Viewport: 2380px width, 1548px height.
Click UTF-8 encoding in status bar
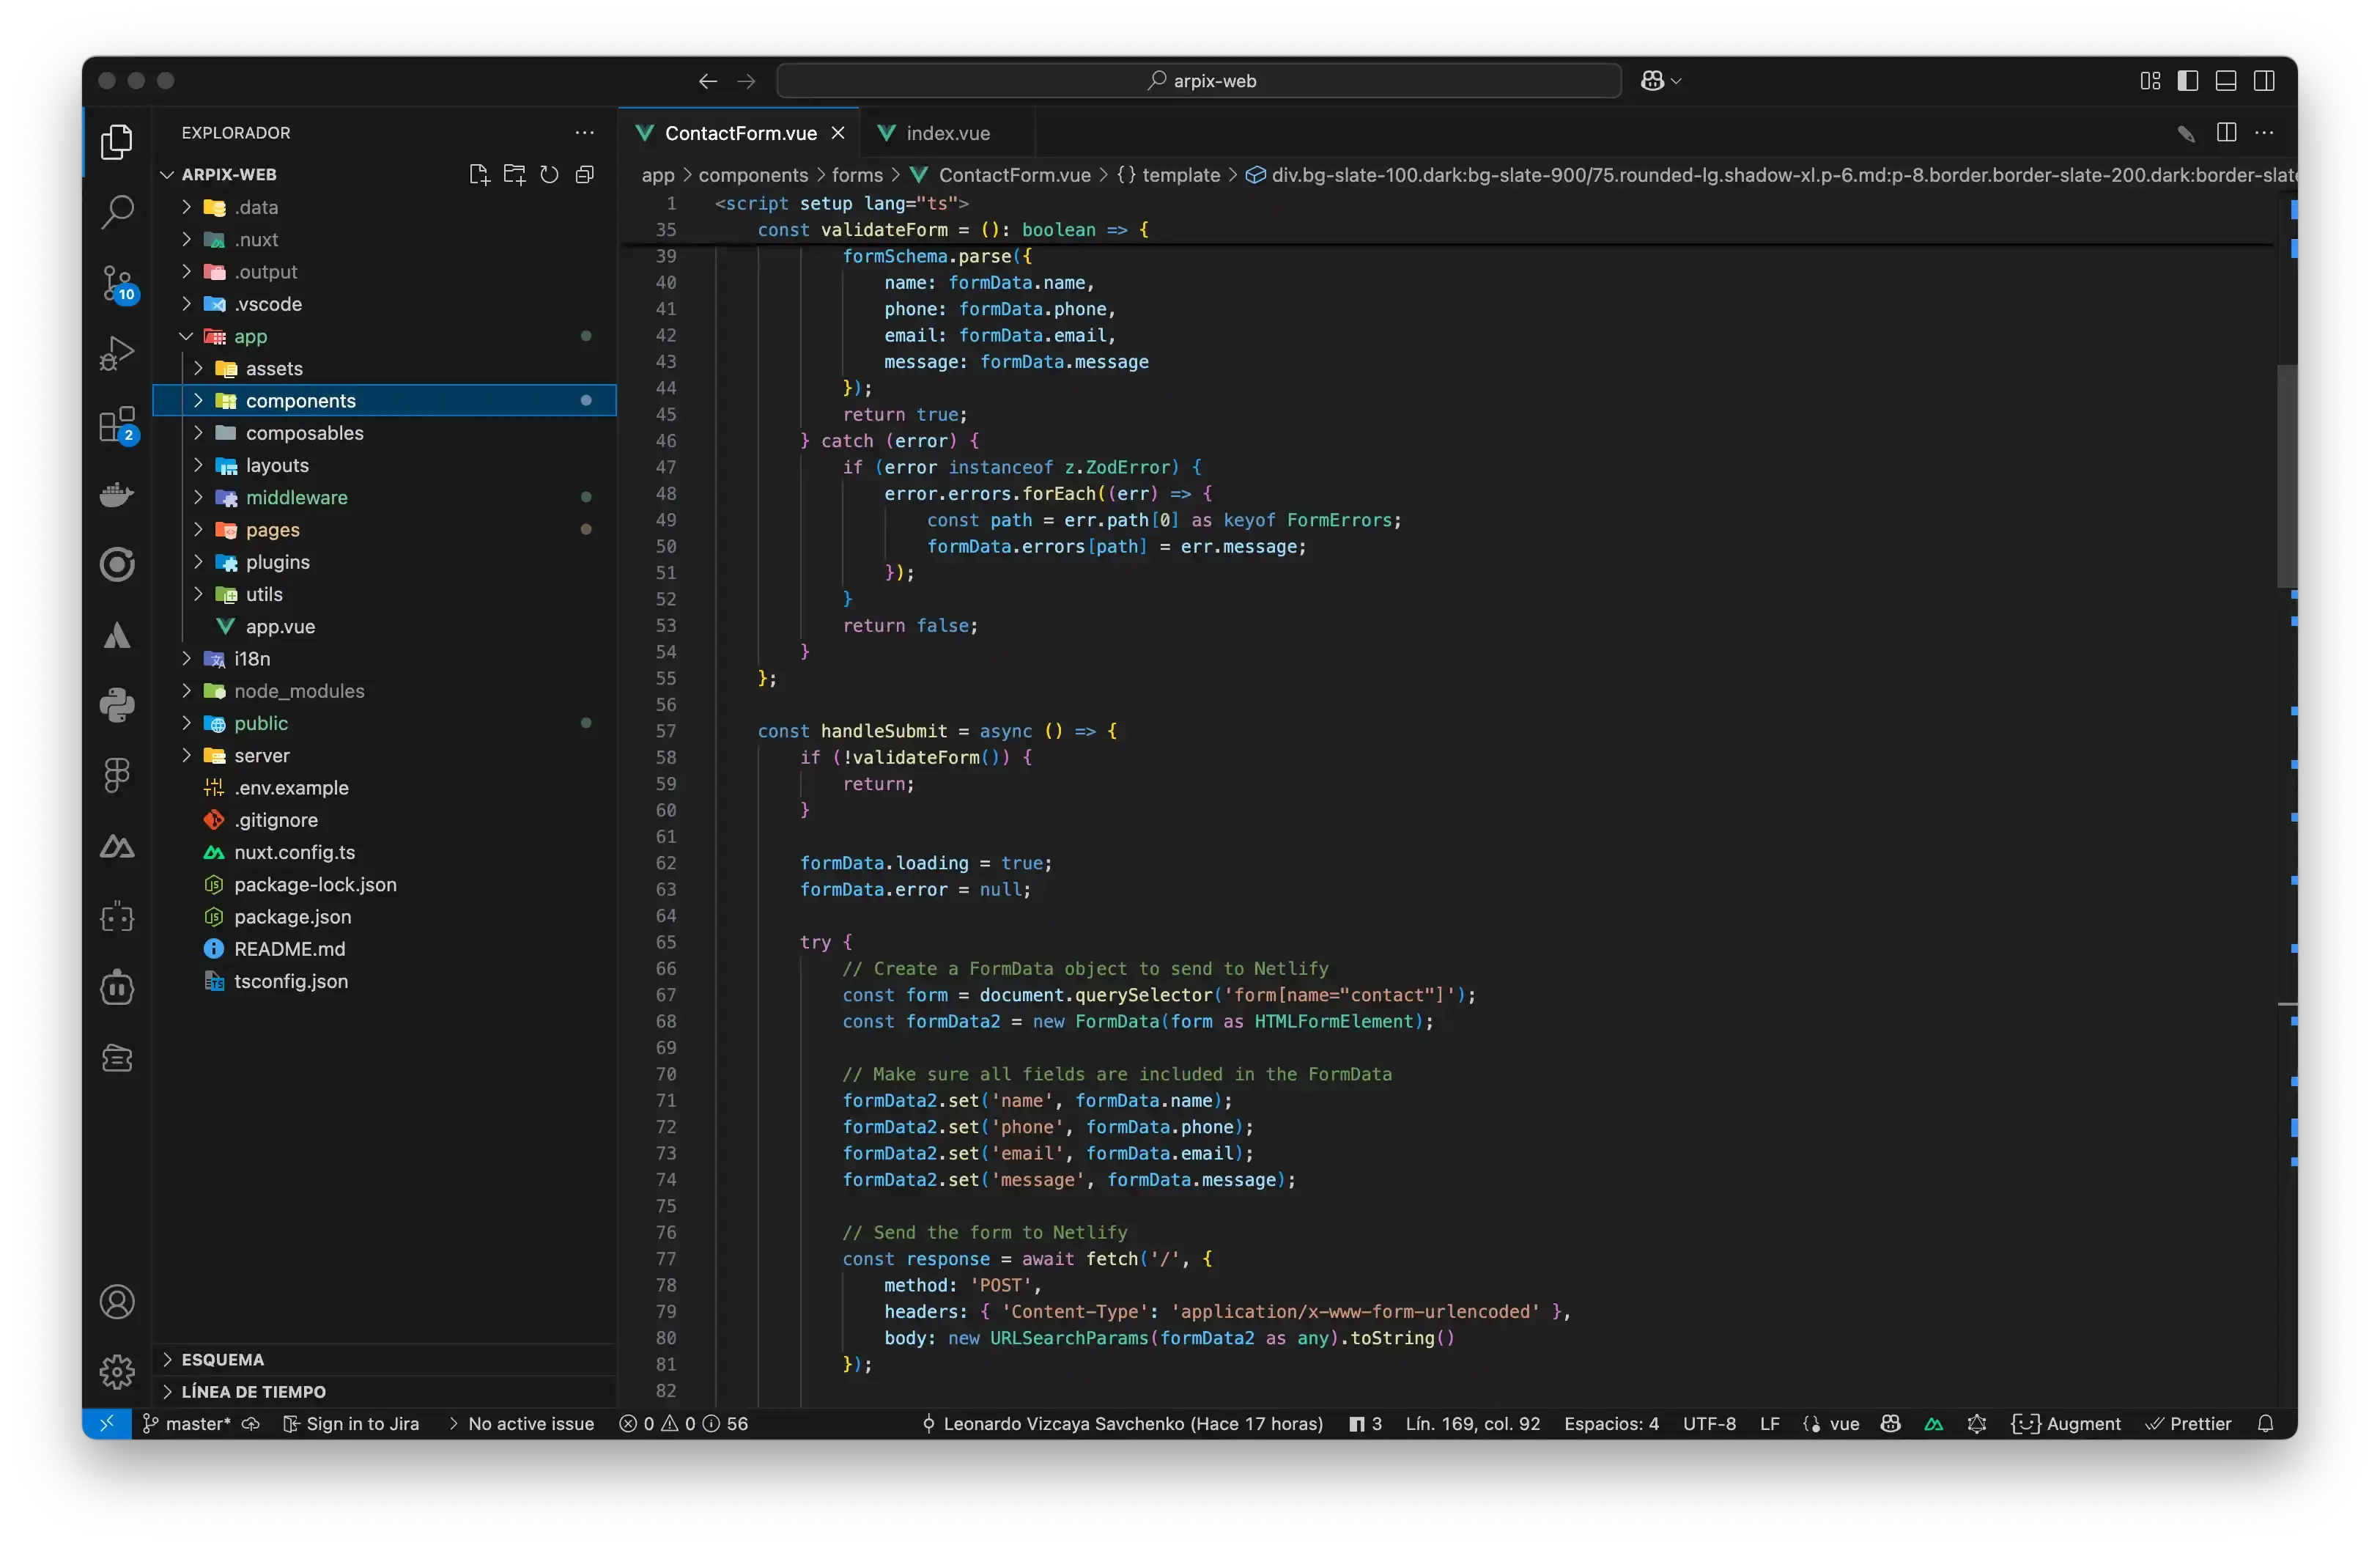click(x=1708, y=1423)
